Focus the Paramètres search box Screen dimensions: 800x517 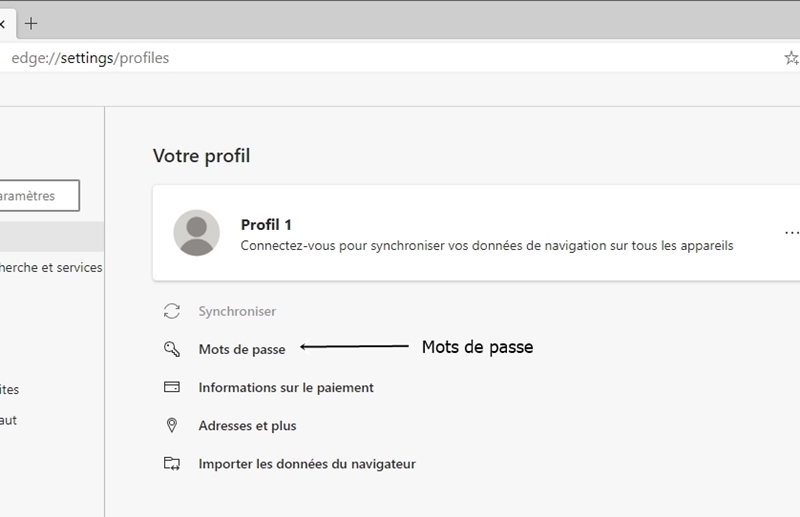[39, 195]
